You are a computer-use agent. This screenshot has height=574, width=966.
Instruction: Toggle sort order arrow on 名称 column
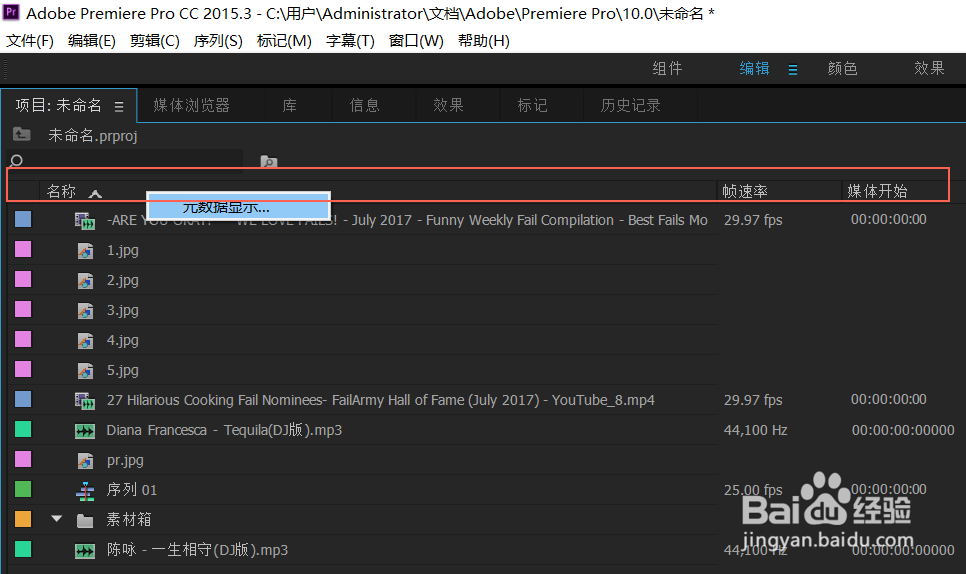[95, 193]
